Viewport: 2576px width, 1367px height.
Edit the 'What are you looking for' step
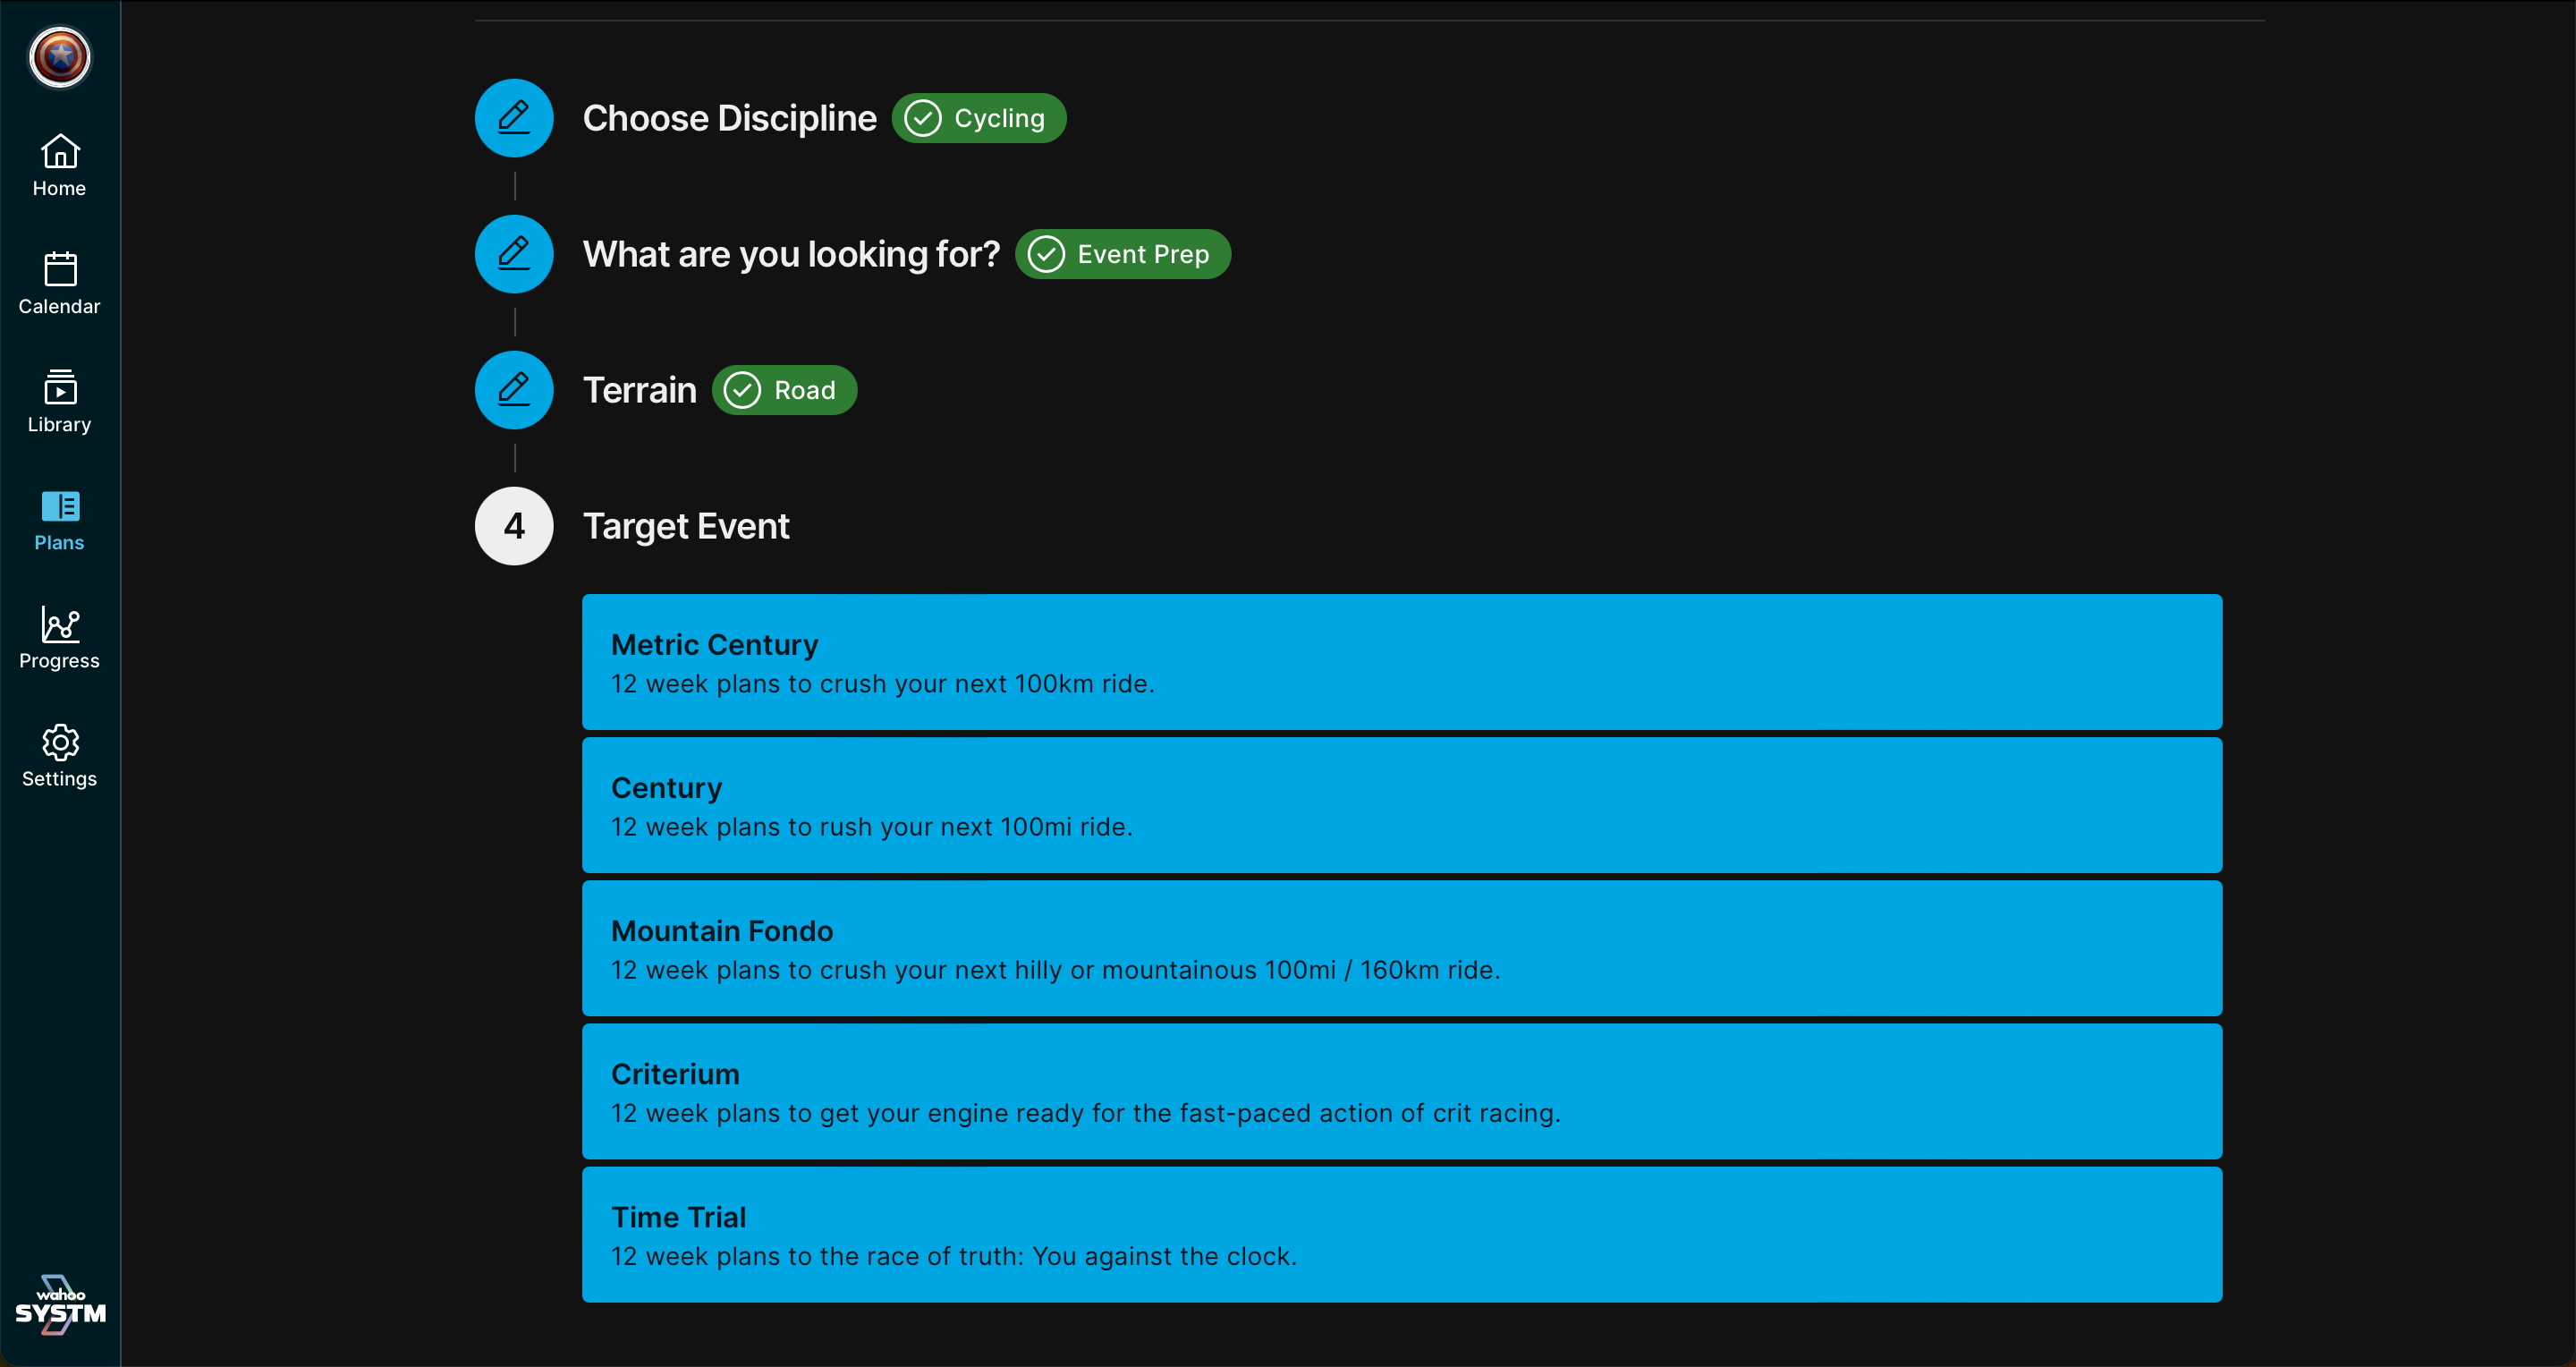tap(514, 254)
